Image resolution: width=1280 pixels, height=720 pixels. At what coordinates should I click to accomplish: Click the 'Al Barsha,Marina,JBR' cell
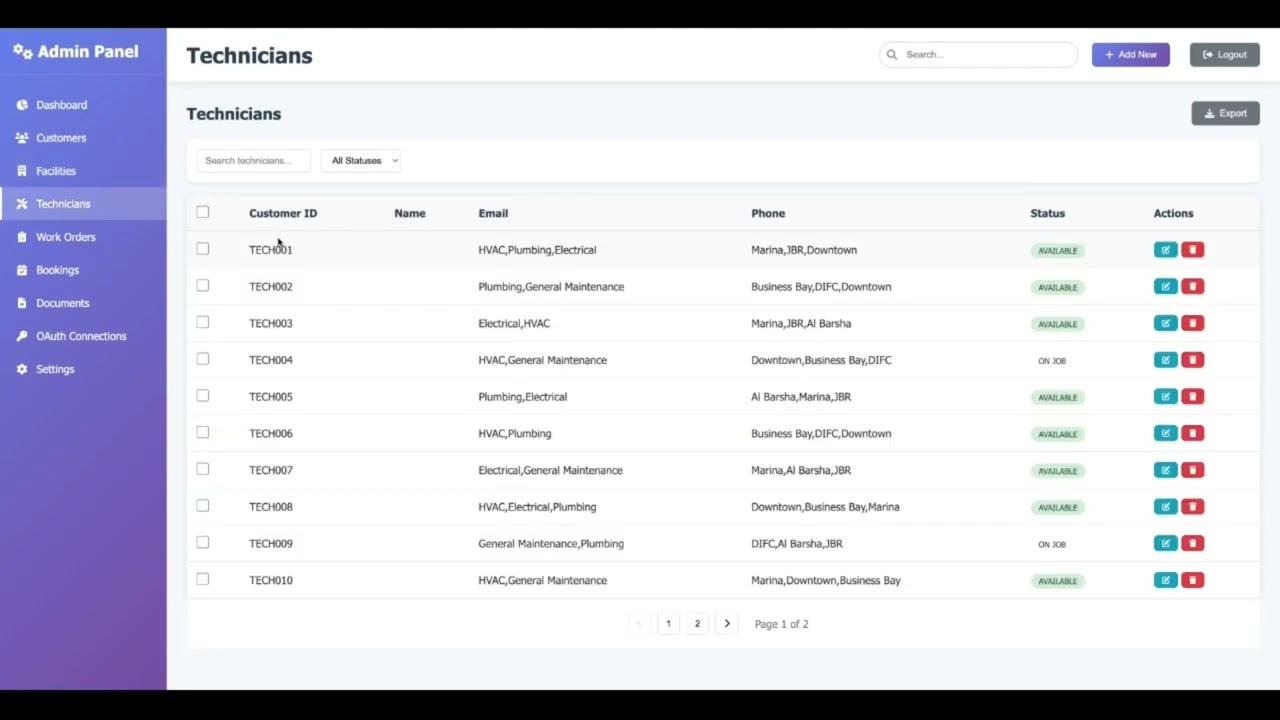(801, 397)
